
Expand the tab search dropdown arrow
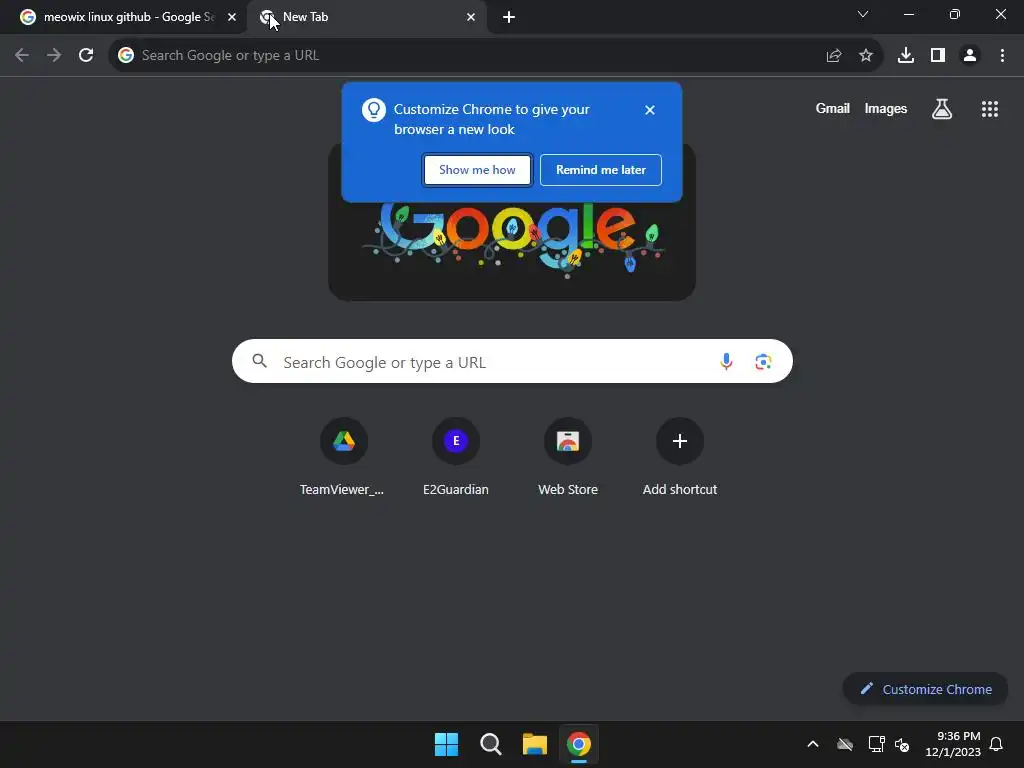(863, 14)
